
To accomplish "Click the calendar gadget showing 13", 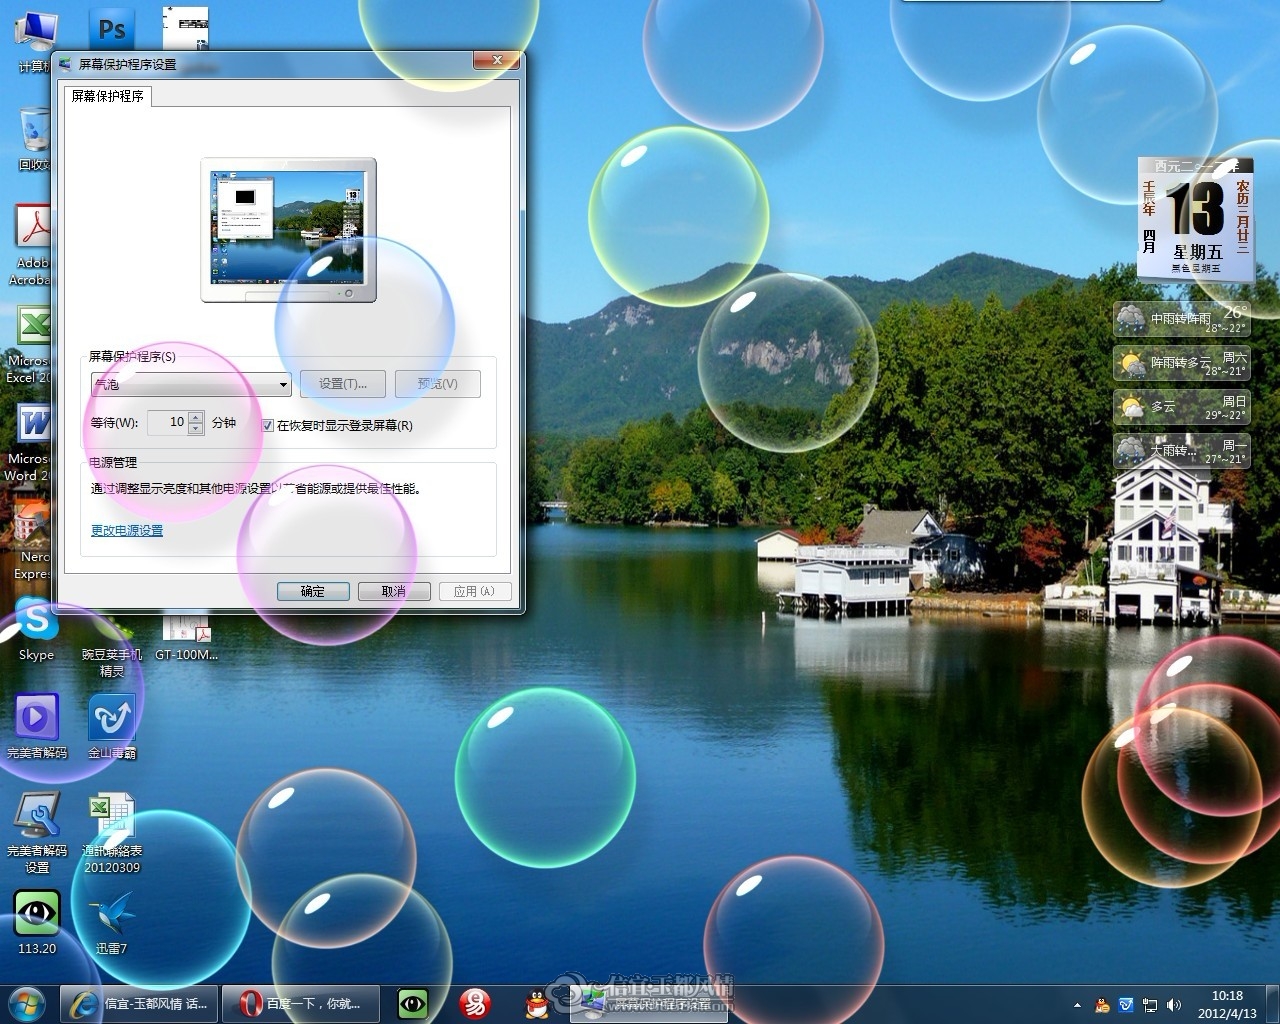I will (1196, 218).
